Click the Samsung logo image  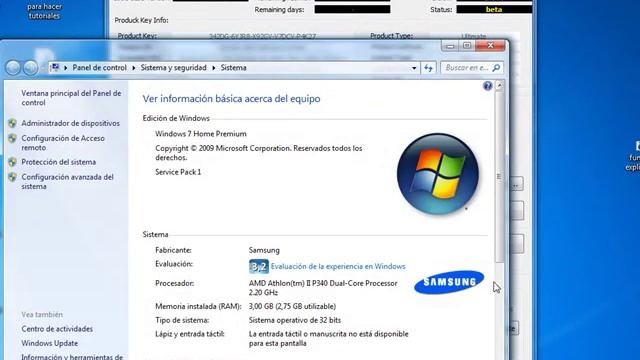pyautogui.click(x=449, y=282)
